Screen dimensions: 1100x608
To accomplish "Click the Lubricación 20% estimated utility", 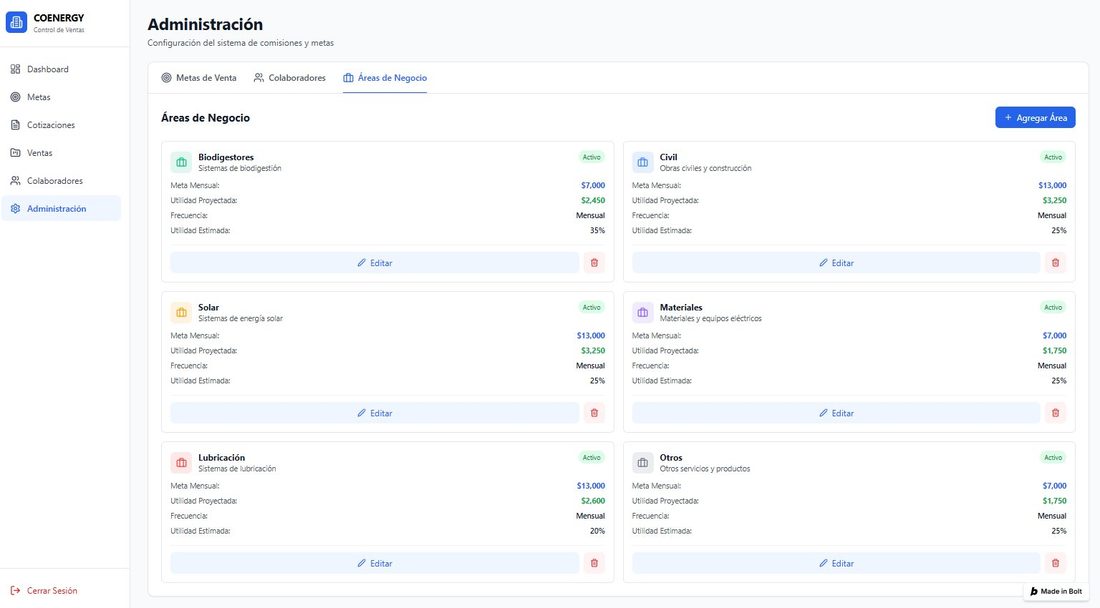I will click(x=597, y=531).
